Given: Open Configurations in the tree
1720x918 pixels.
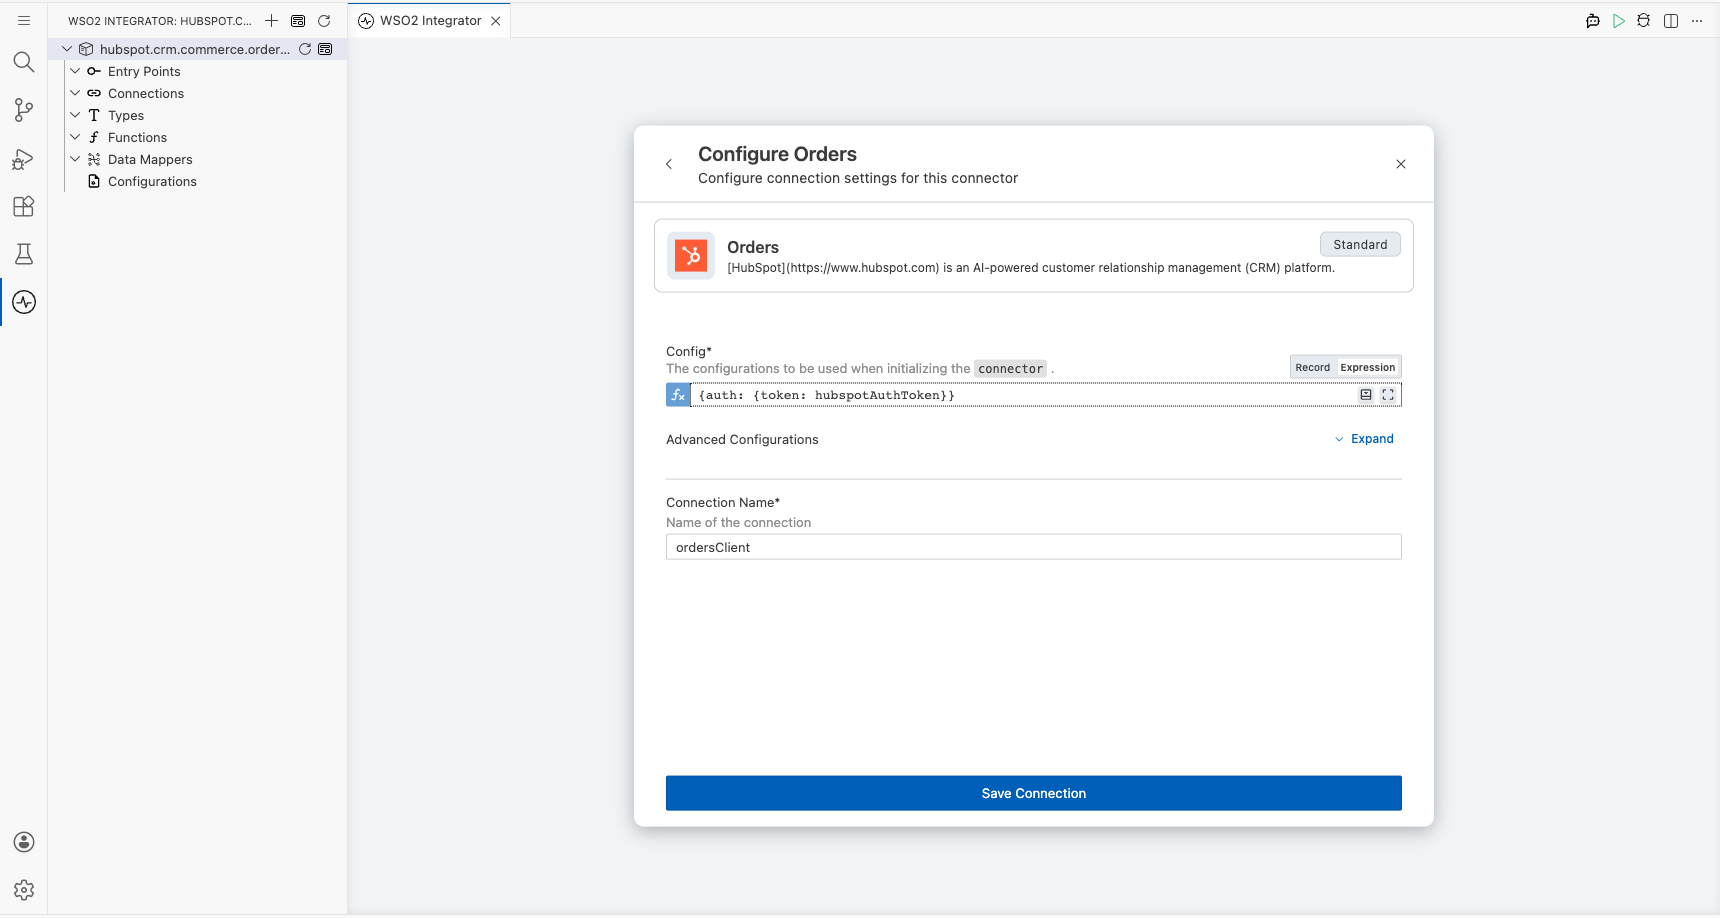Looking at the screenshot, I should pyautogui.click(x=152, y=181).
